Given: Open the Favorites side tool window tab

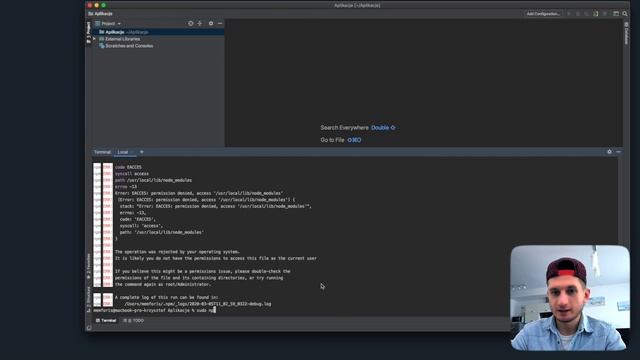Looking at the screenshot, I should [x=88, y=266].
